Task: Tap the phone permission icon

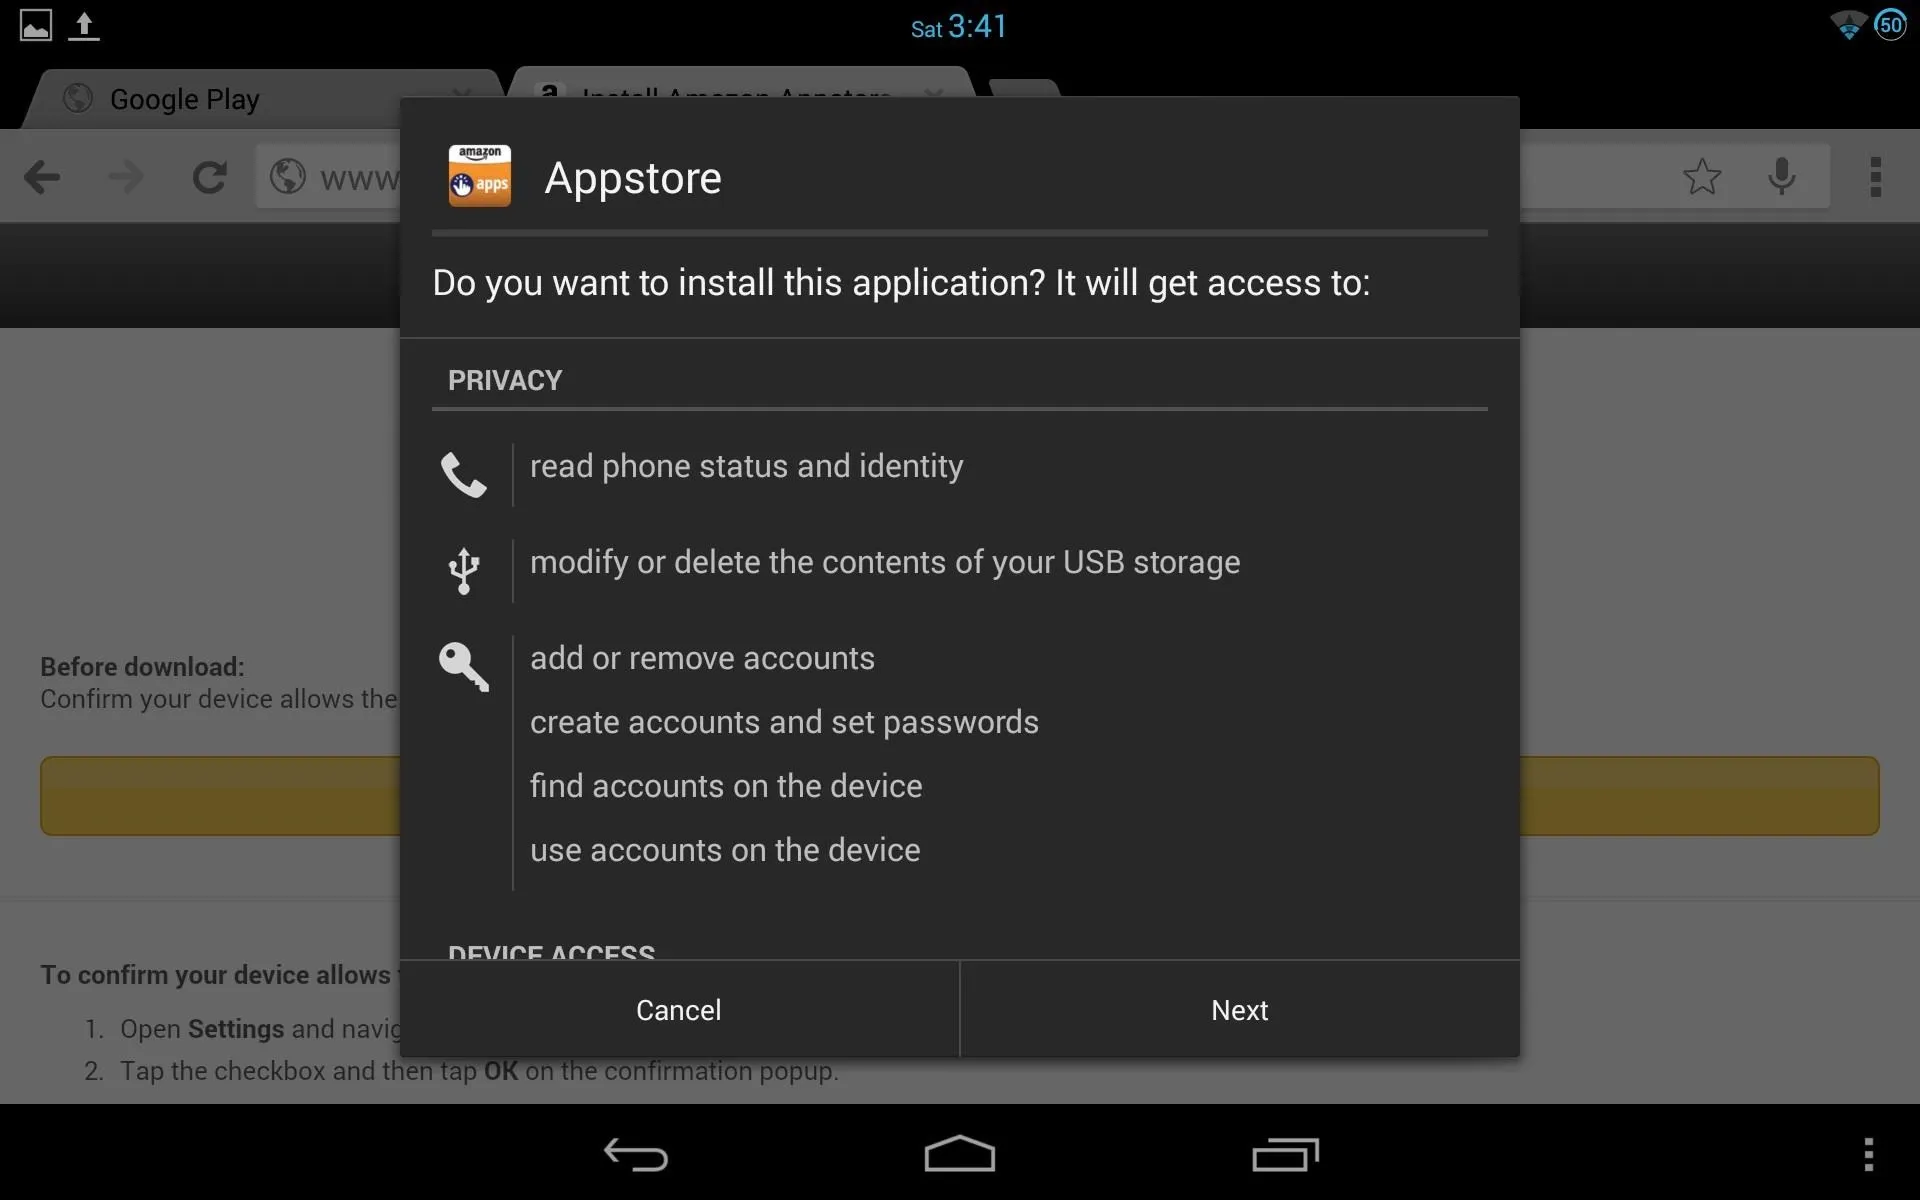Action: pos(464,475)
